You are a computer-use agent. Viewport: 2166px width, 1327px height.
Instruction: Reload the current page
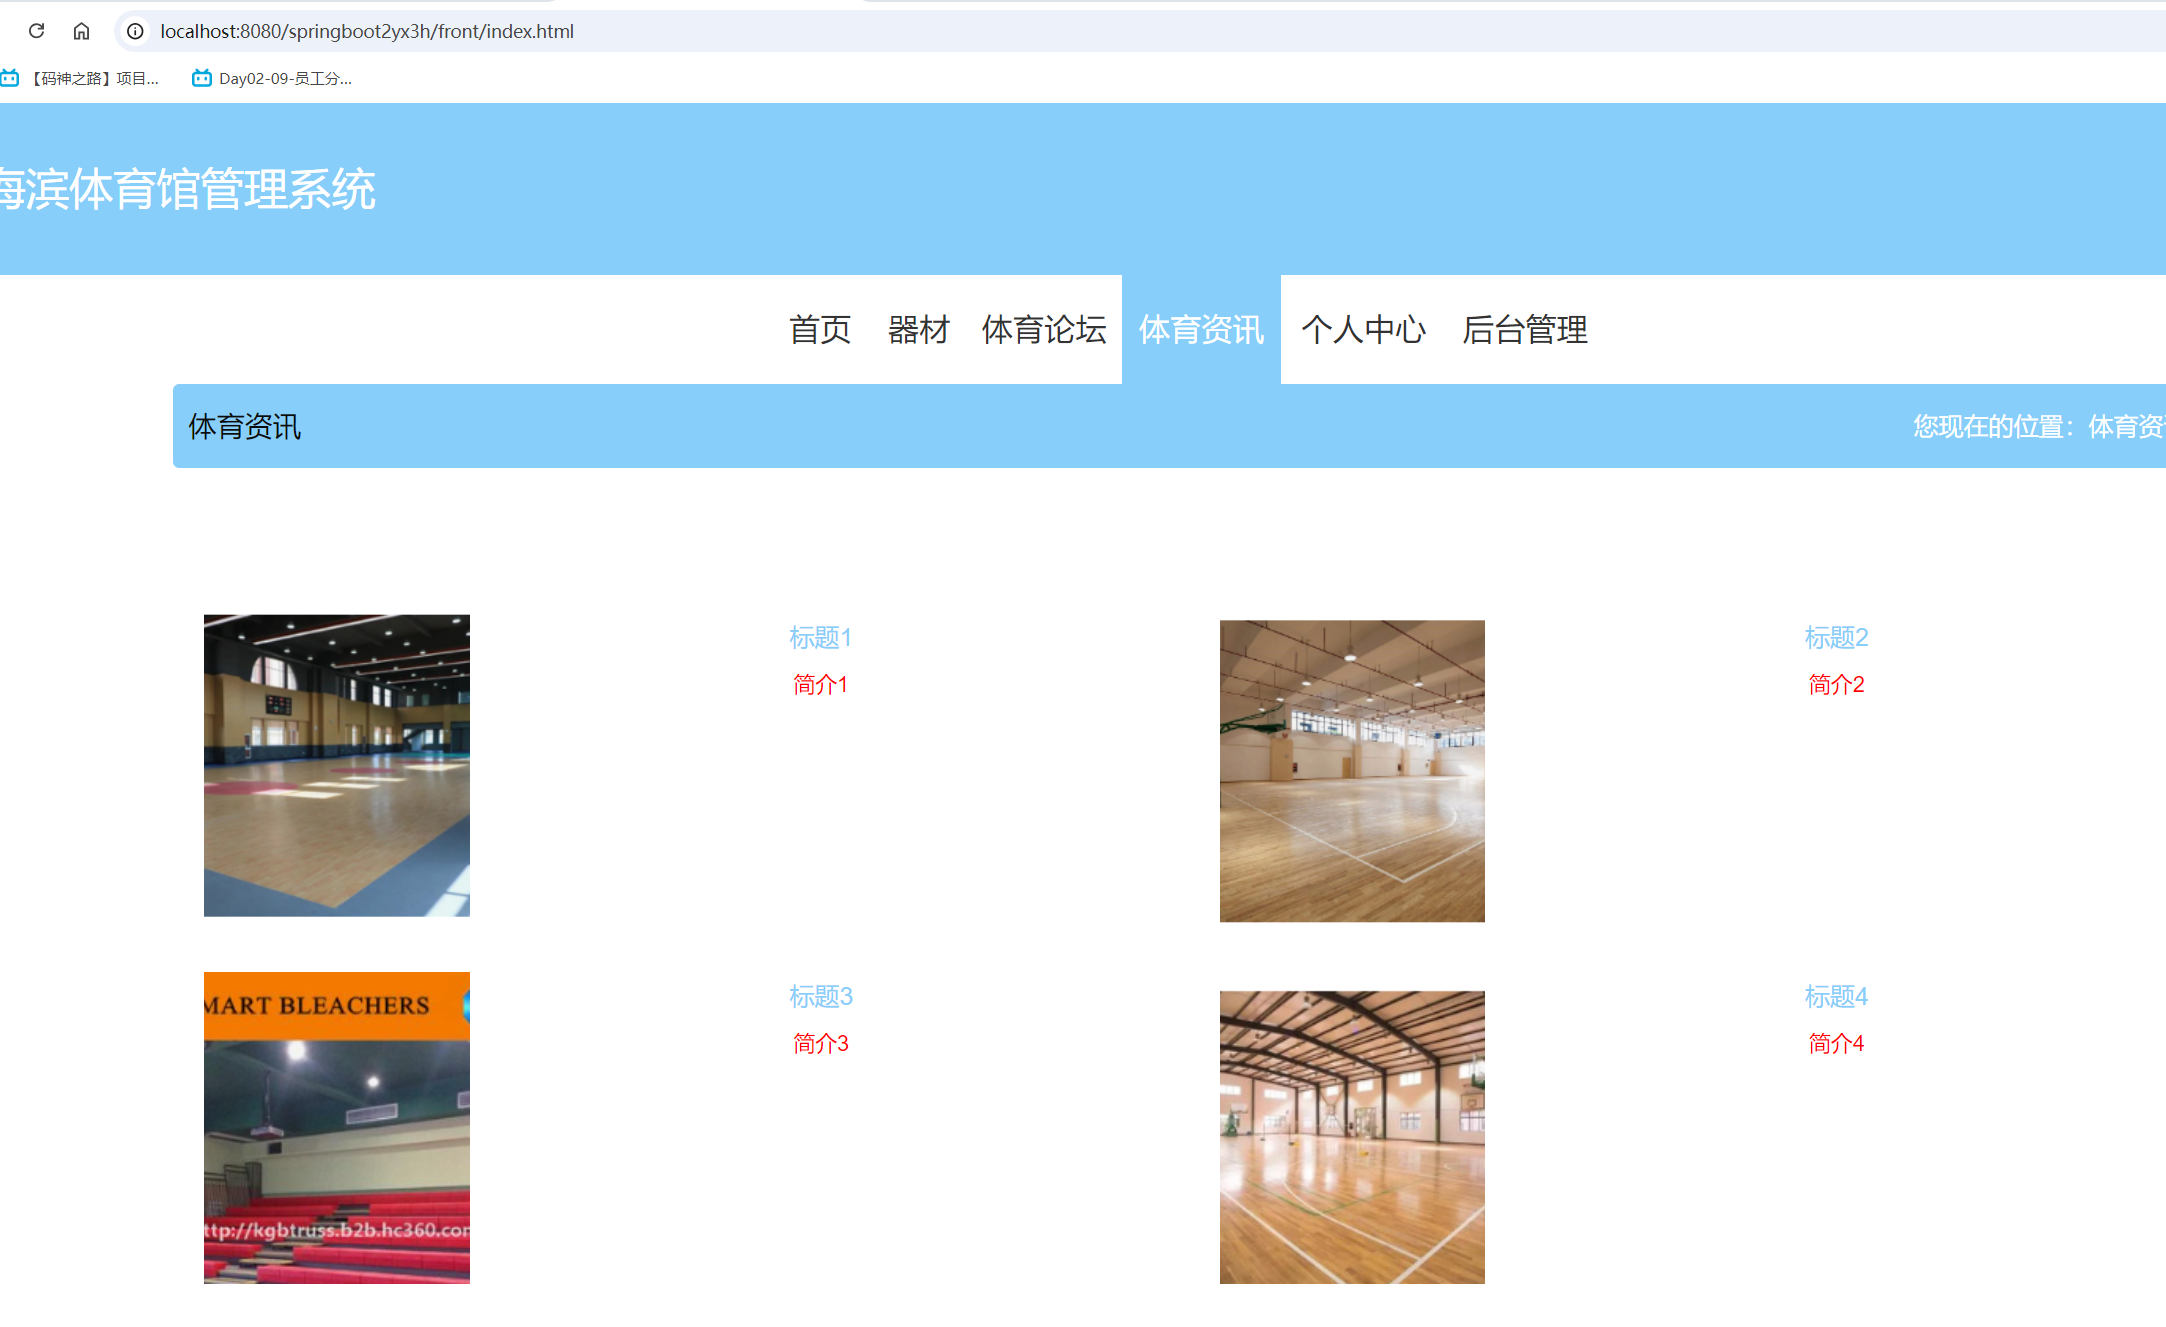(37, 31)
